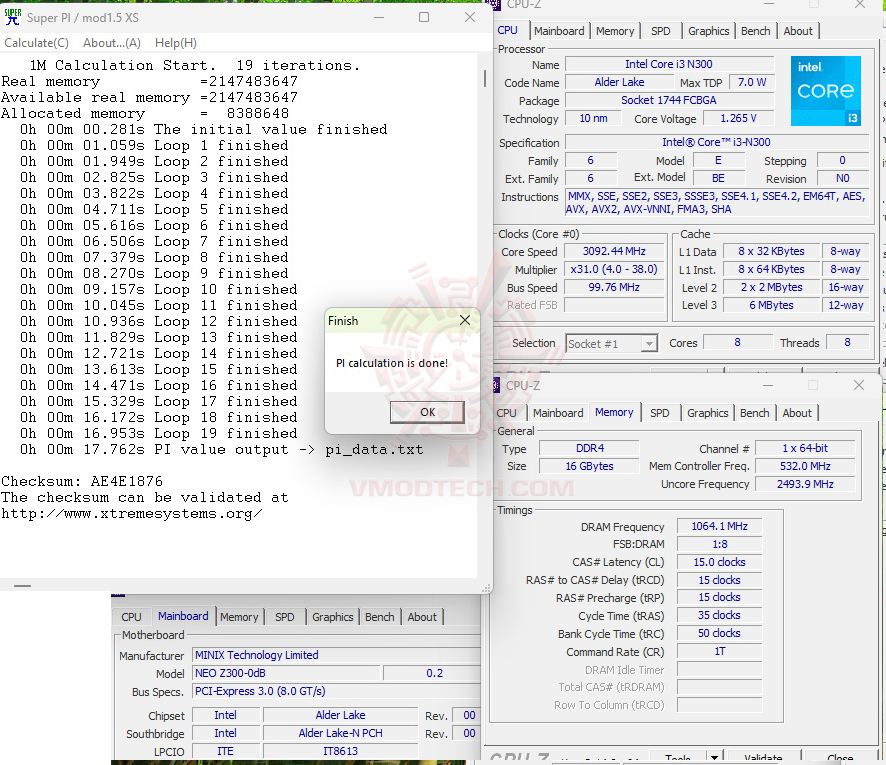
Task: Switch to Mainboard tab in top CPU-Z window
Action: pos(559,31)
